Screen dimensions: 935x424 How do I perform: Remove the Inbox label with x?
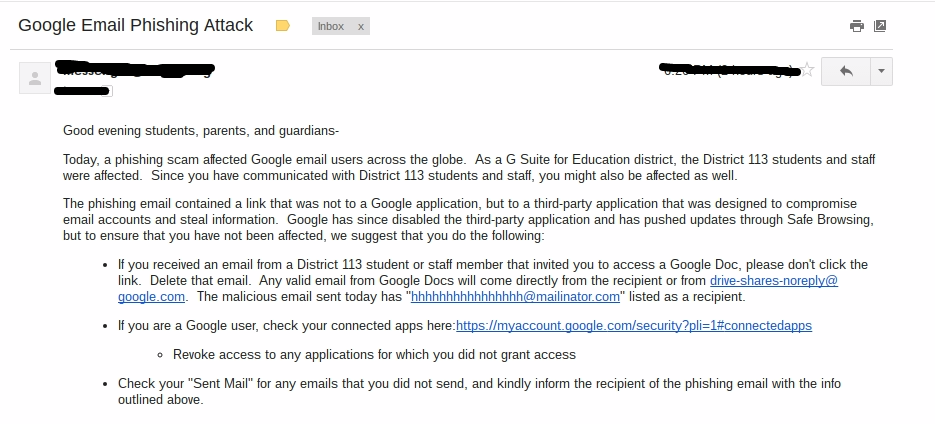[361, 26]
